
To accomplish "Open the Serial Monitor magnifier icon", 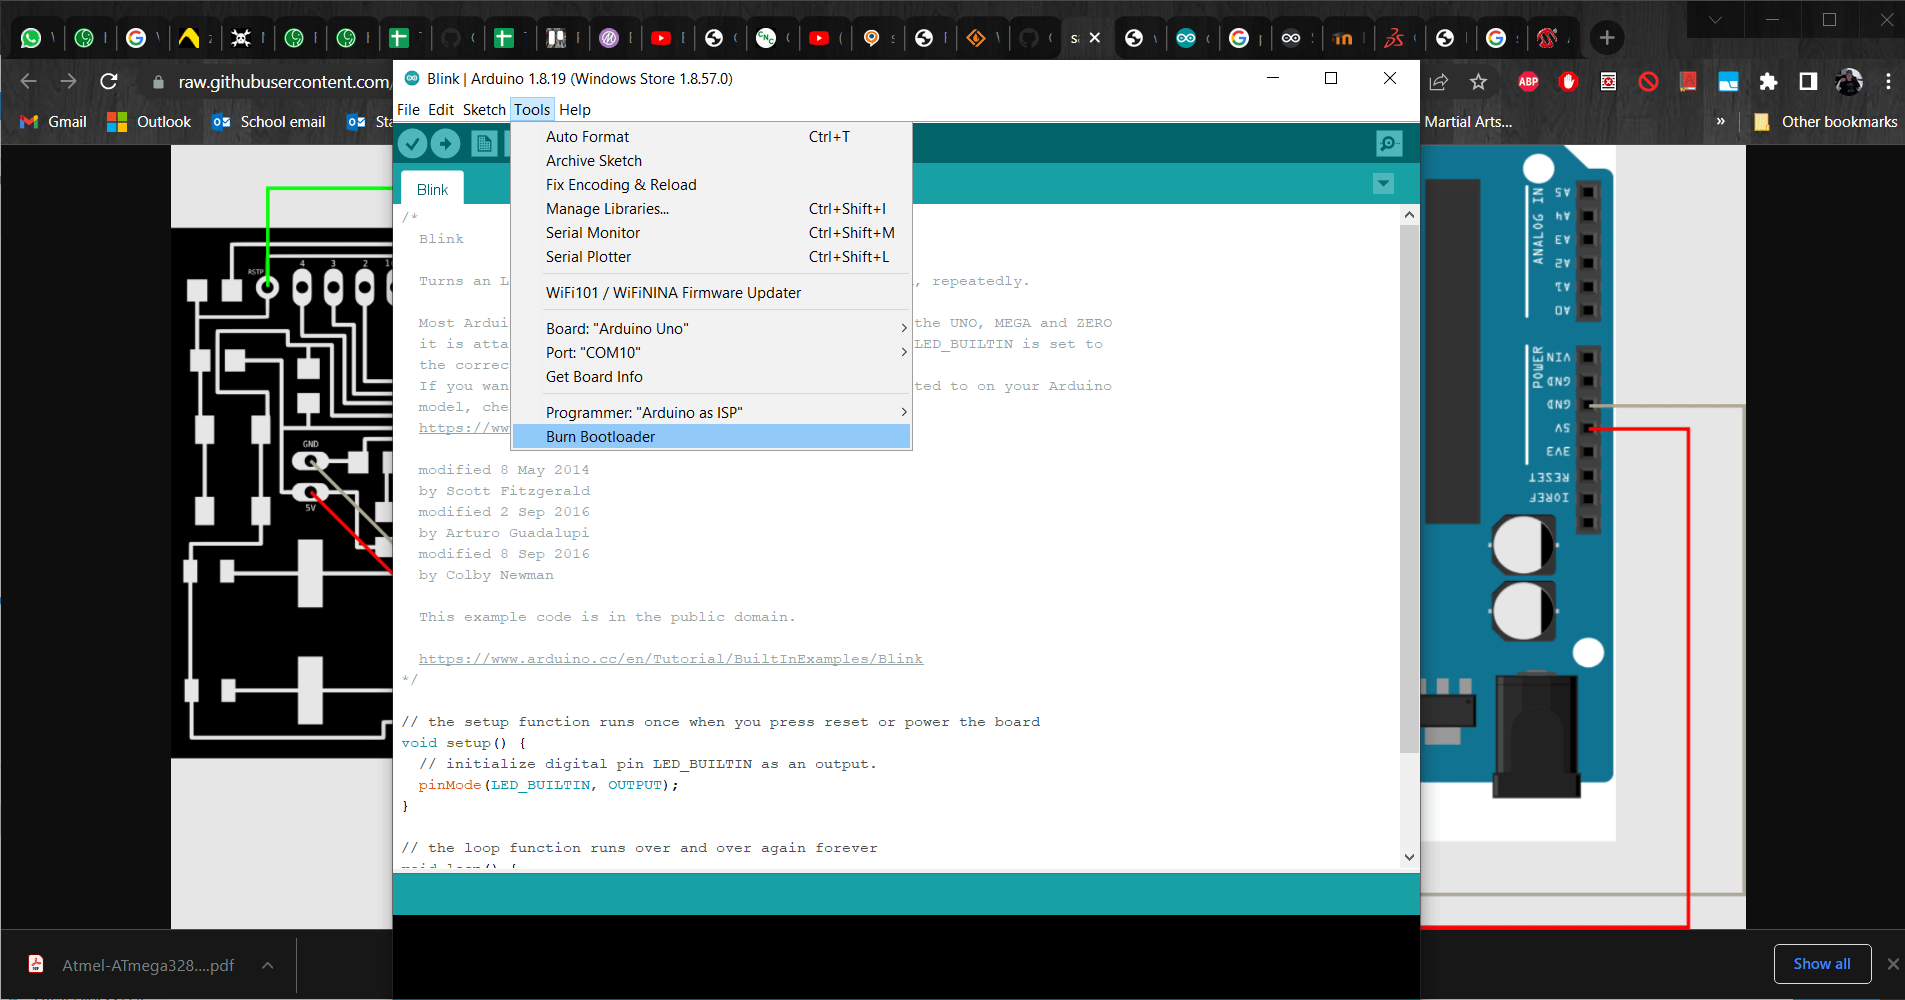I will click(x=1389, y=144).
